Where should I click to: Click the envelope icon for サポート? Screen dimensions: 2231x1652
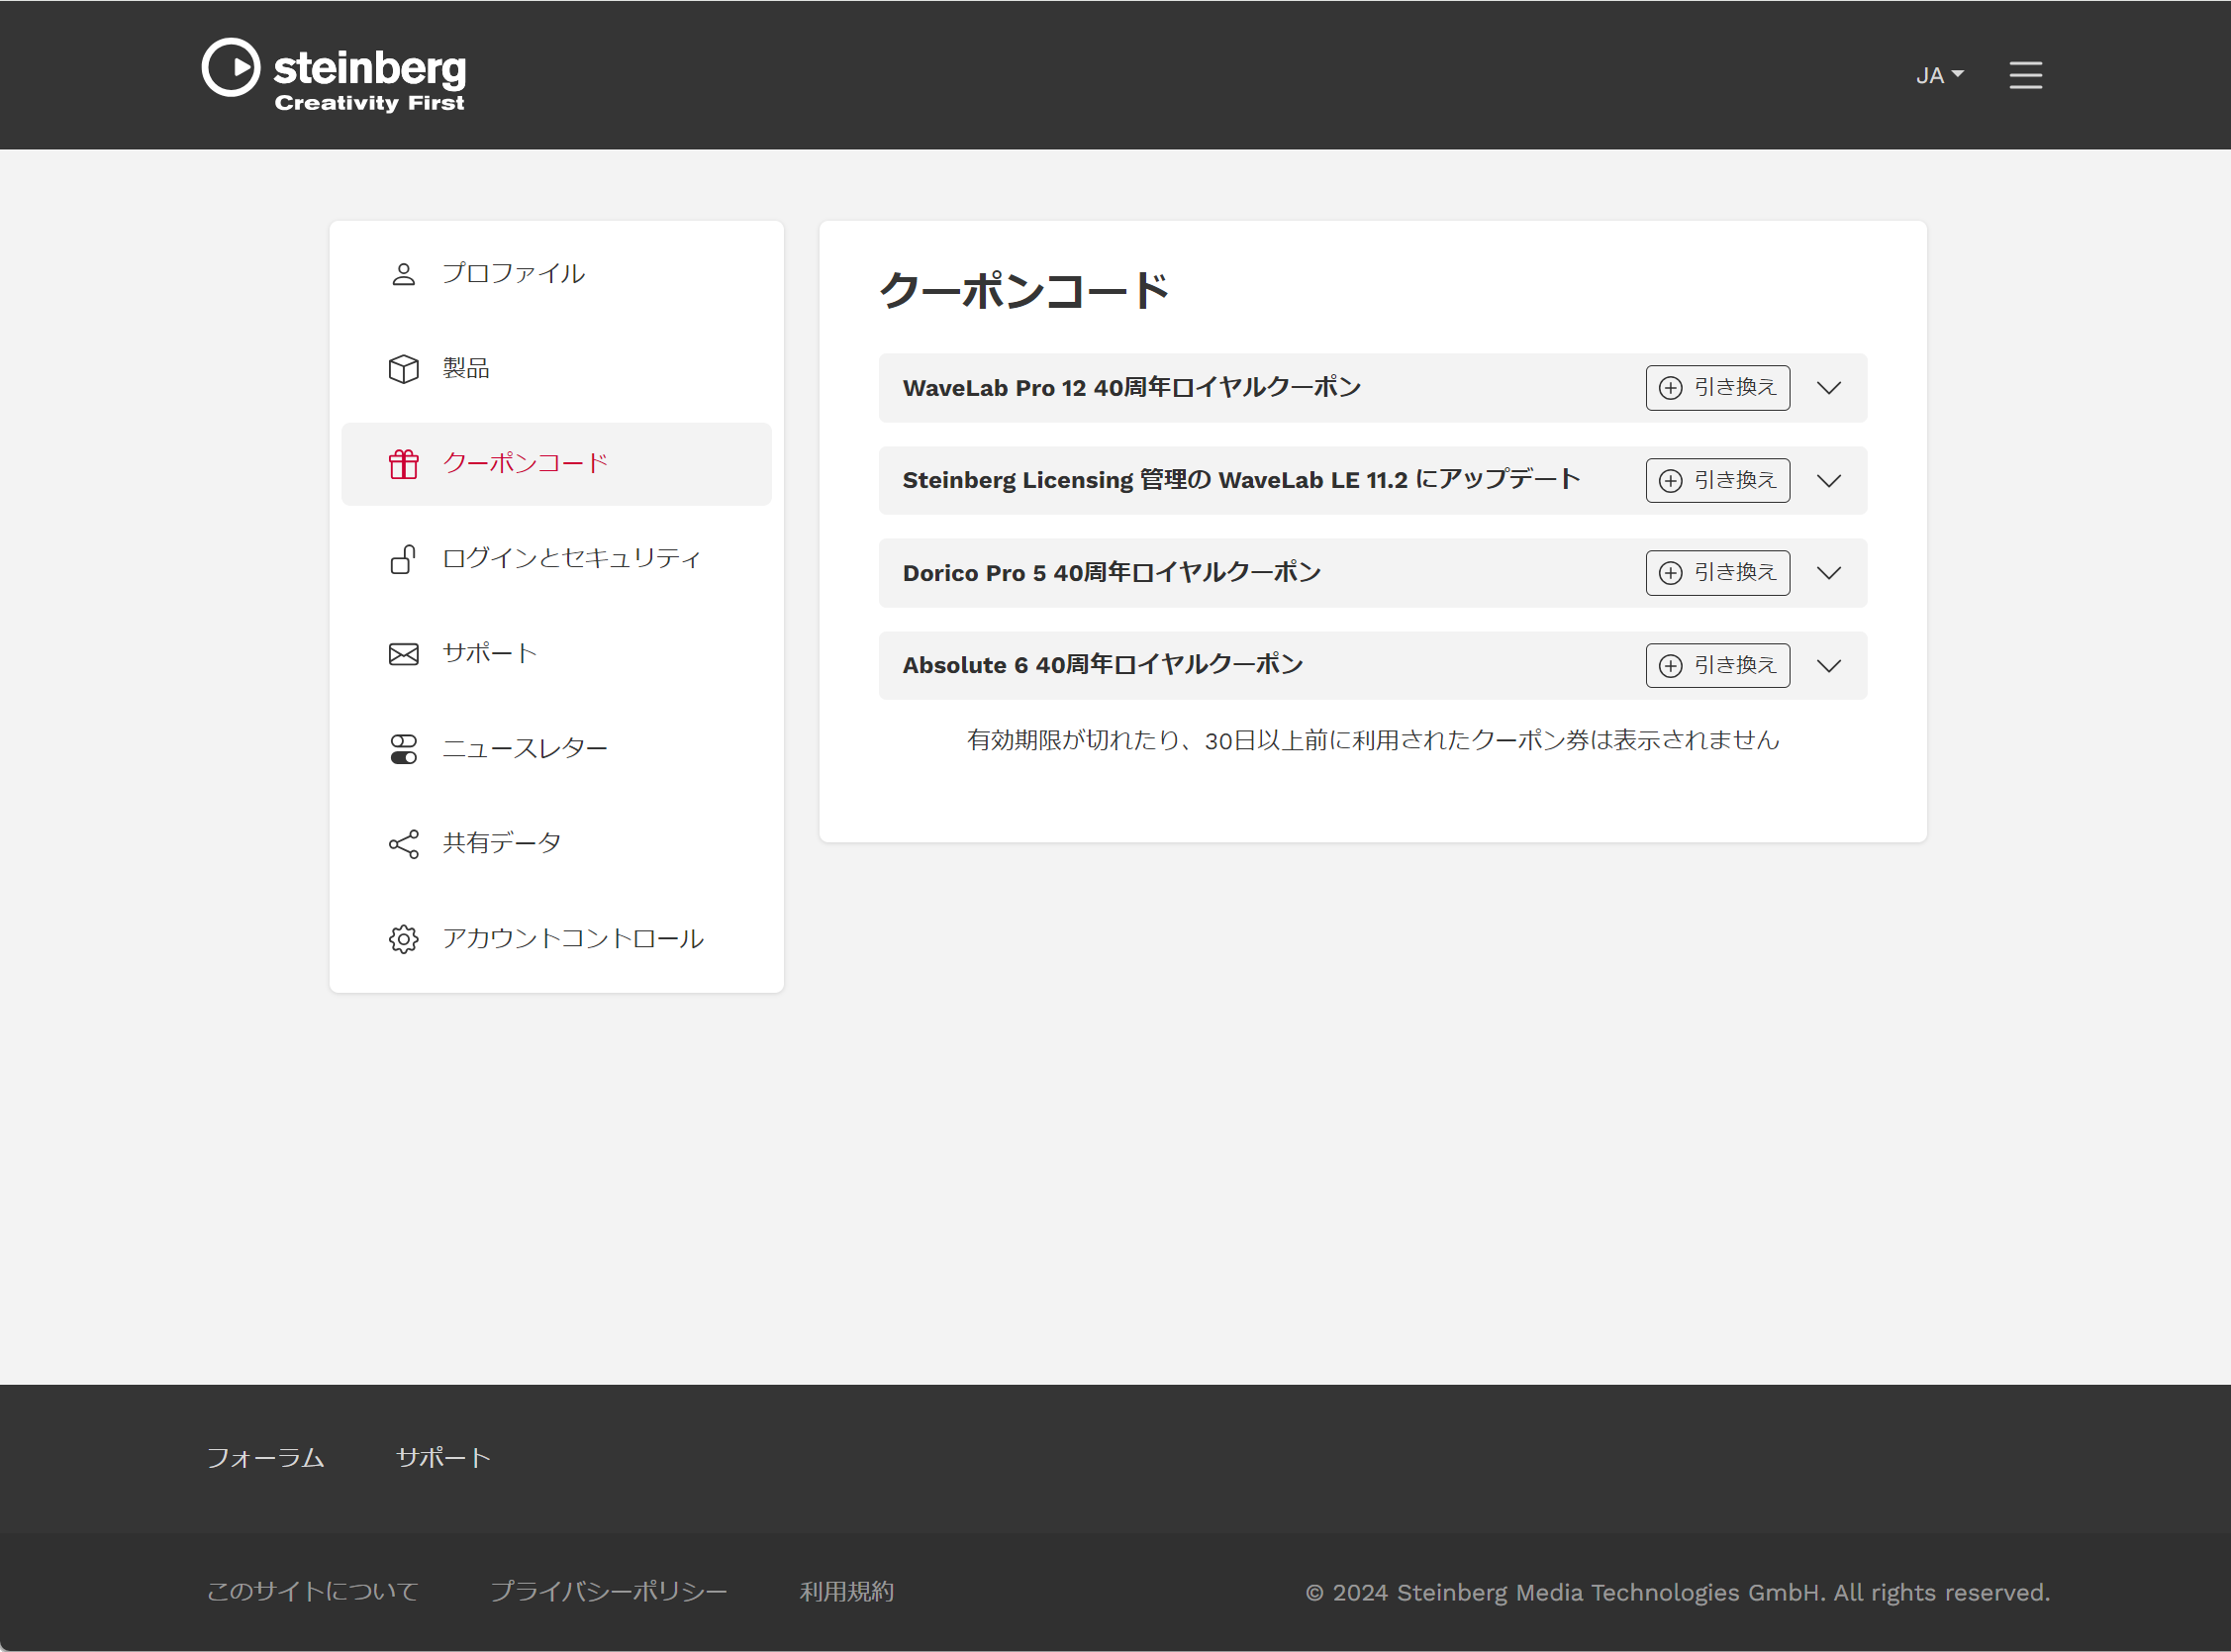tap(403, 654)
